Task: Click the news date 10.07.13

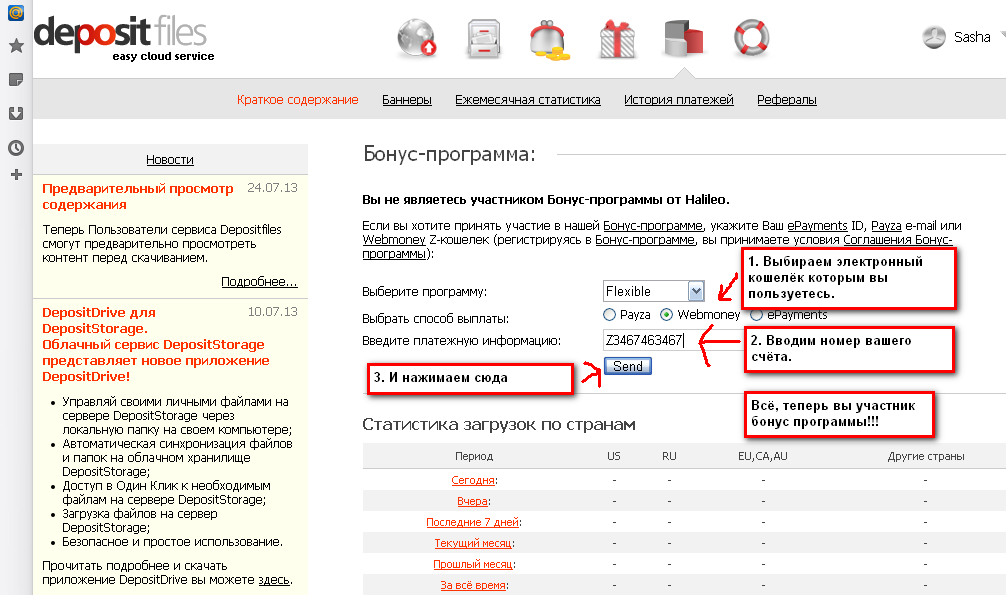Action: (273, 312)
